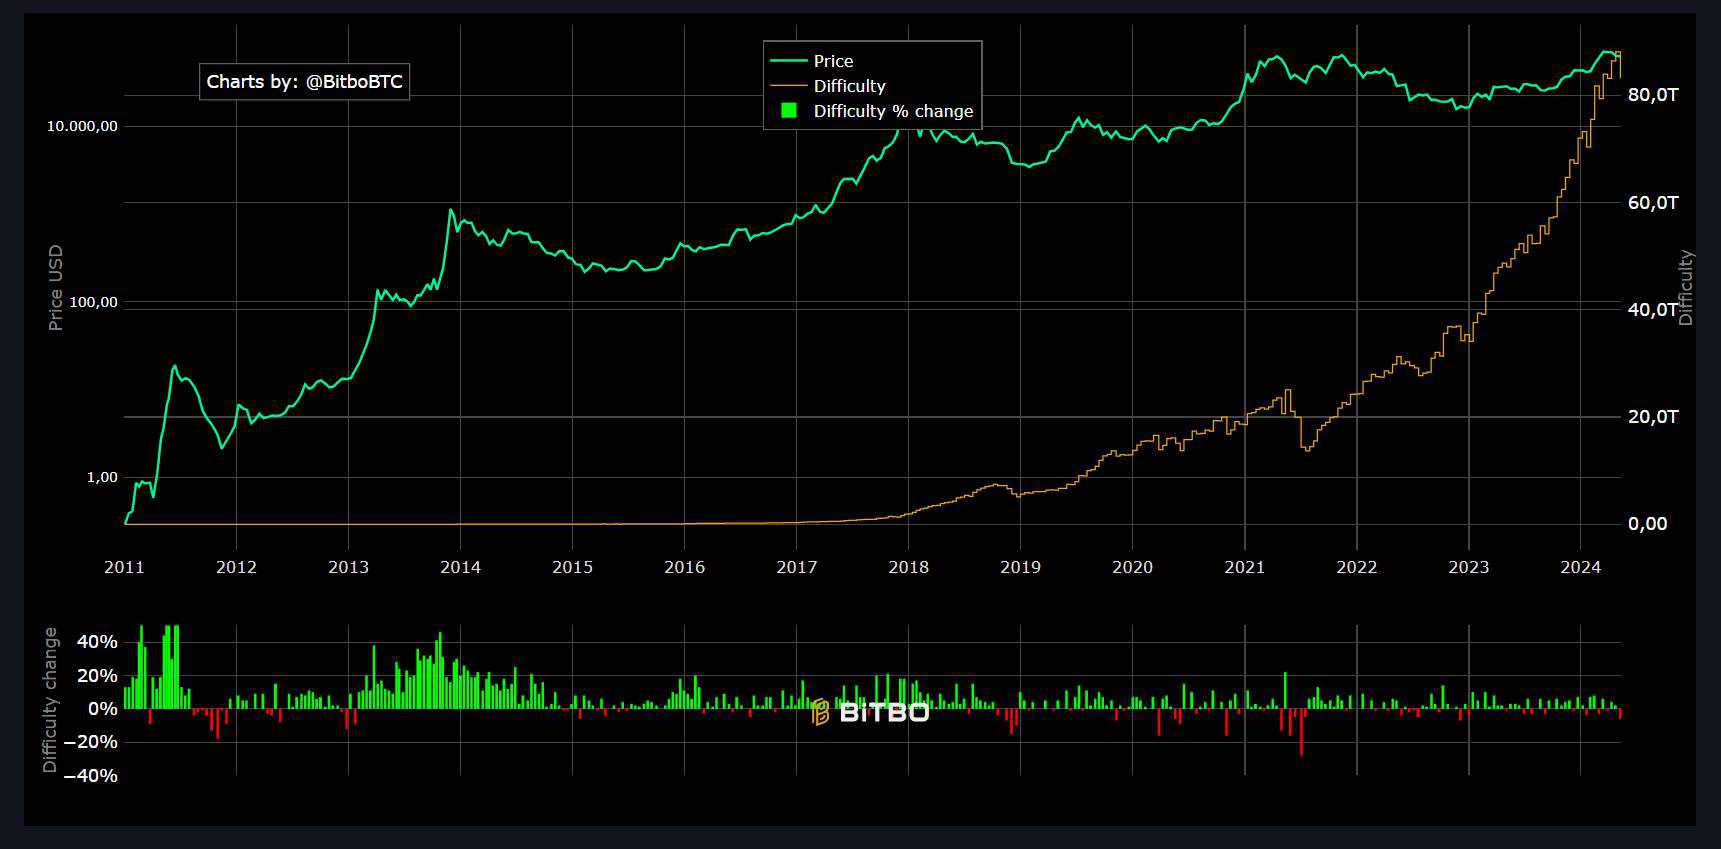Click the 80,0T difficulty axis label

point(1652,95)
